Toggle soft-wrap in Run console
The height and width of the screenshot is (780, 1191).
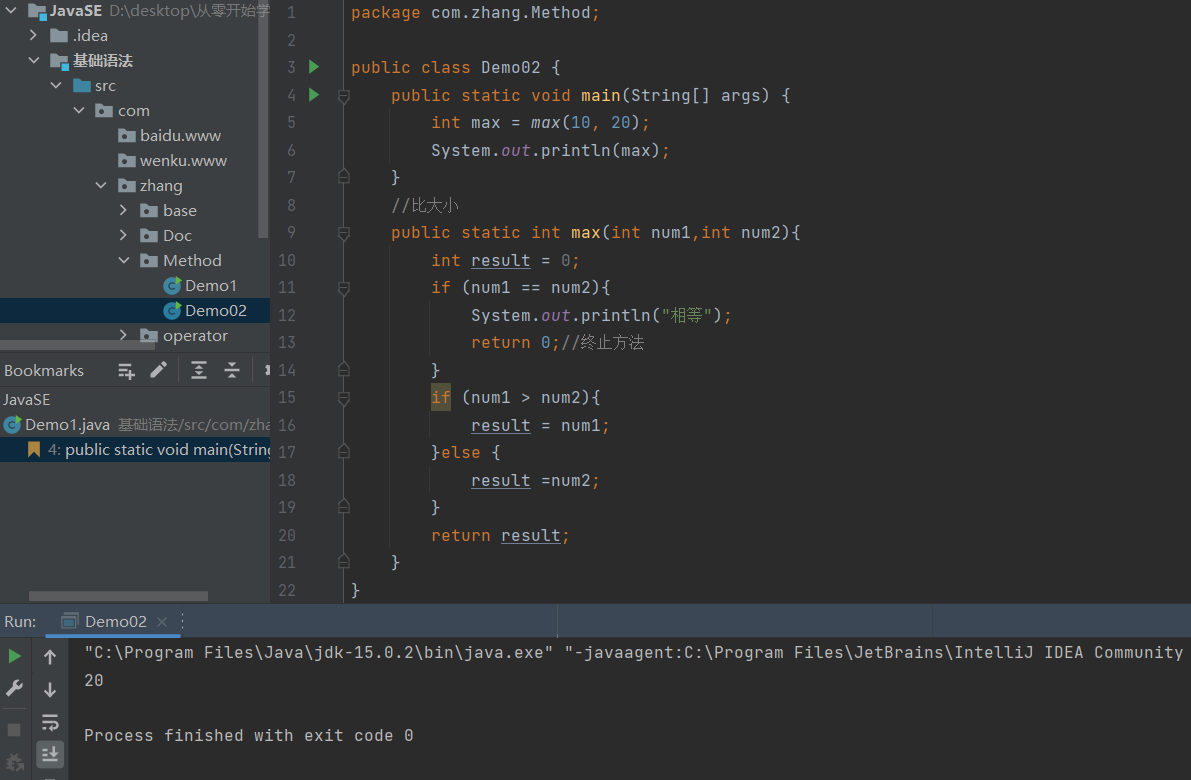coord(49,722)
